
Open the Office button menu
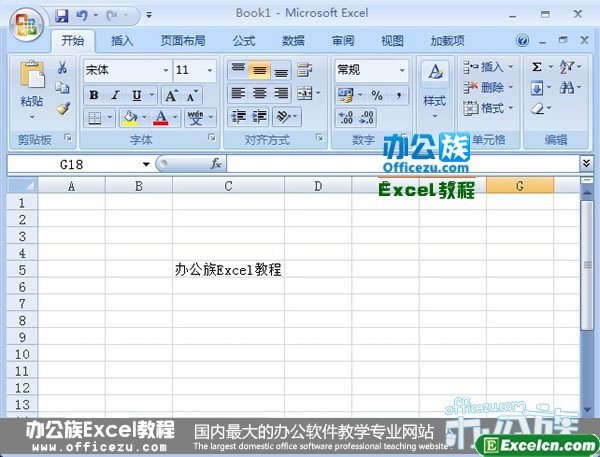point(26,25)
